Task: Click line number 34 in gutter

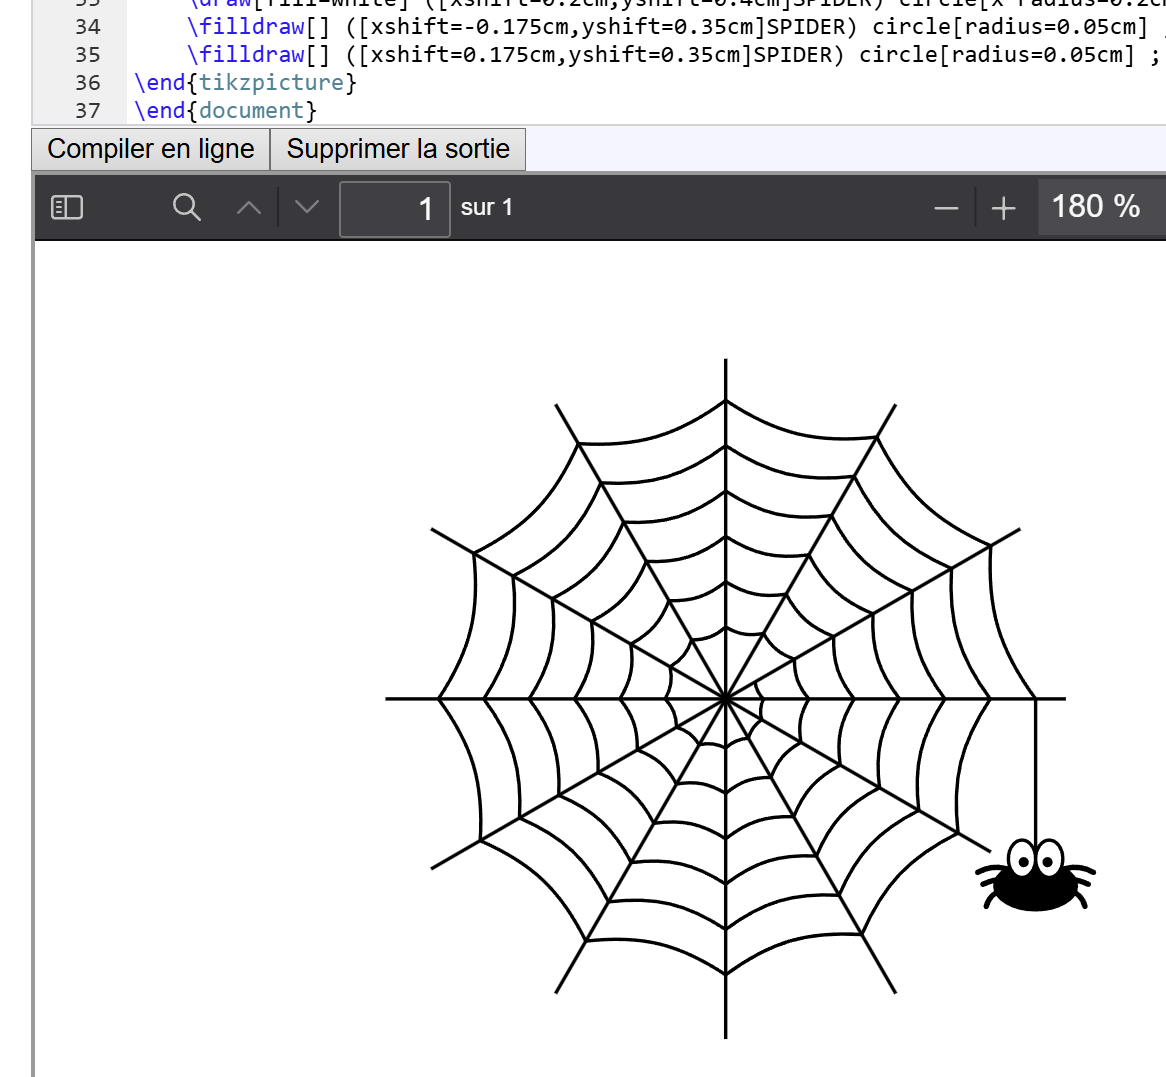Action: click(88, 27)
